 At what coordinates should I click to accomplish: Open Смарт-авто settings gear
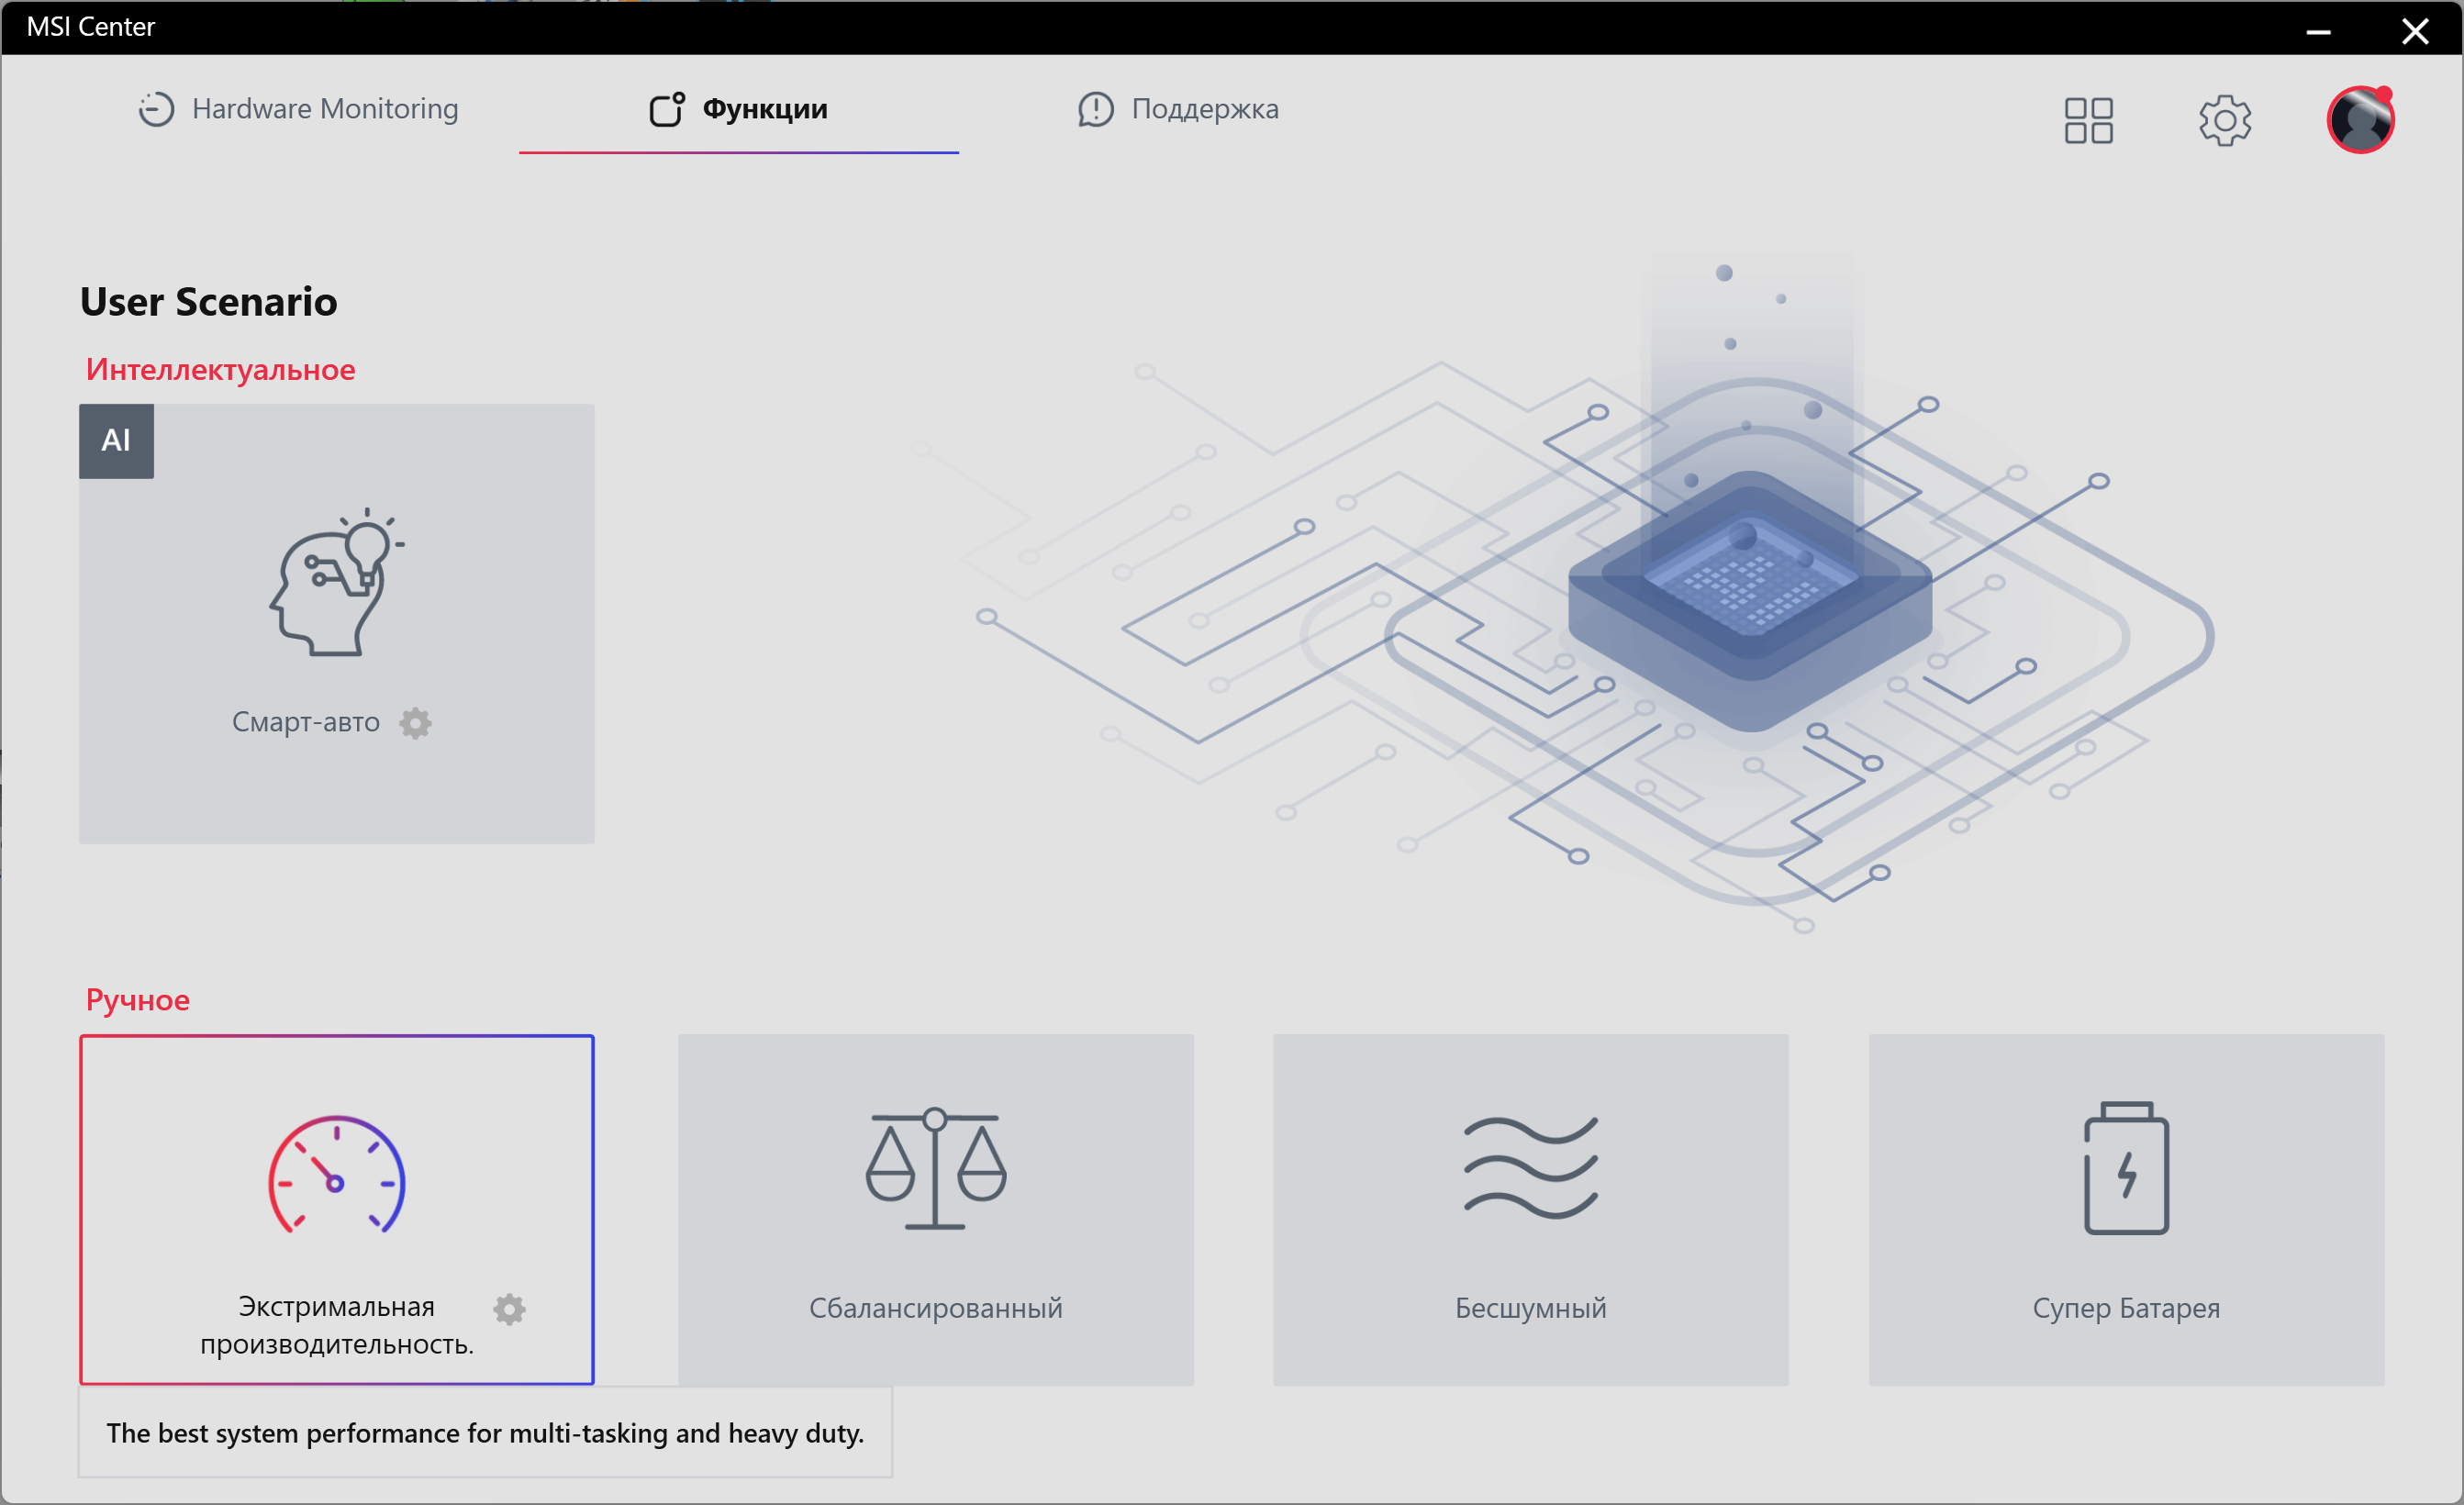(x=416, y=723)
